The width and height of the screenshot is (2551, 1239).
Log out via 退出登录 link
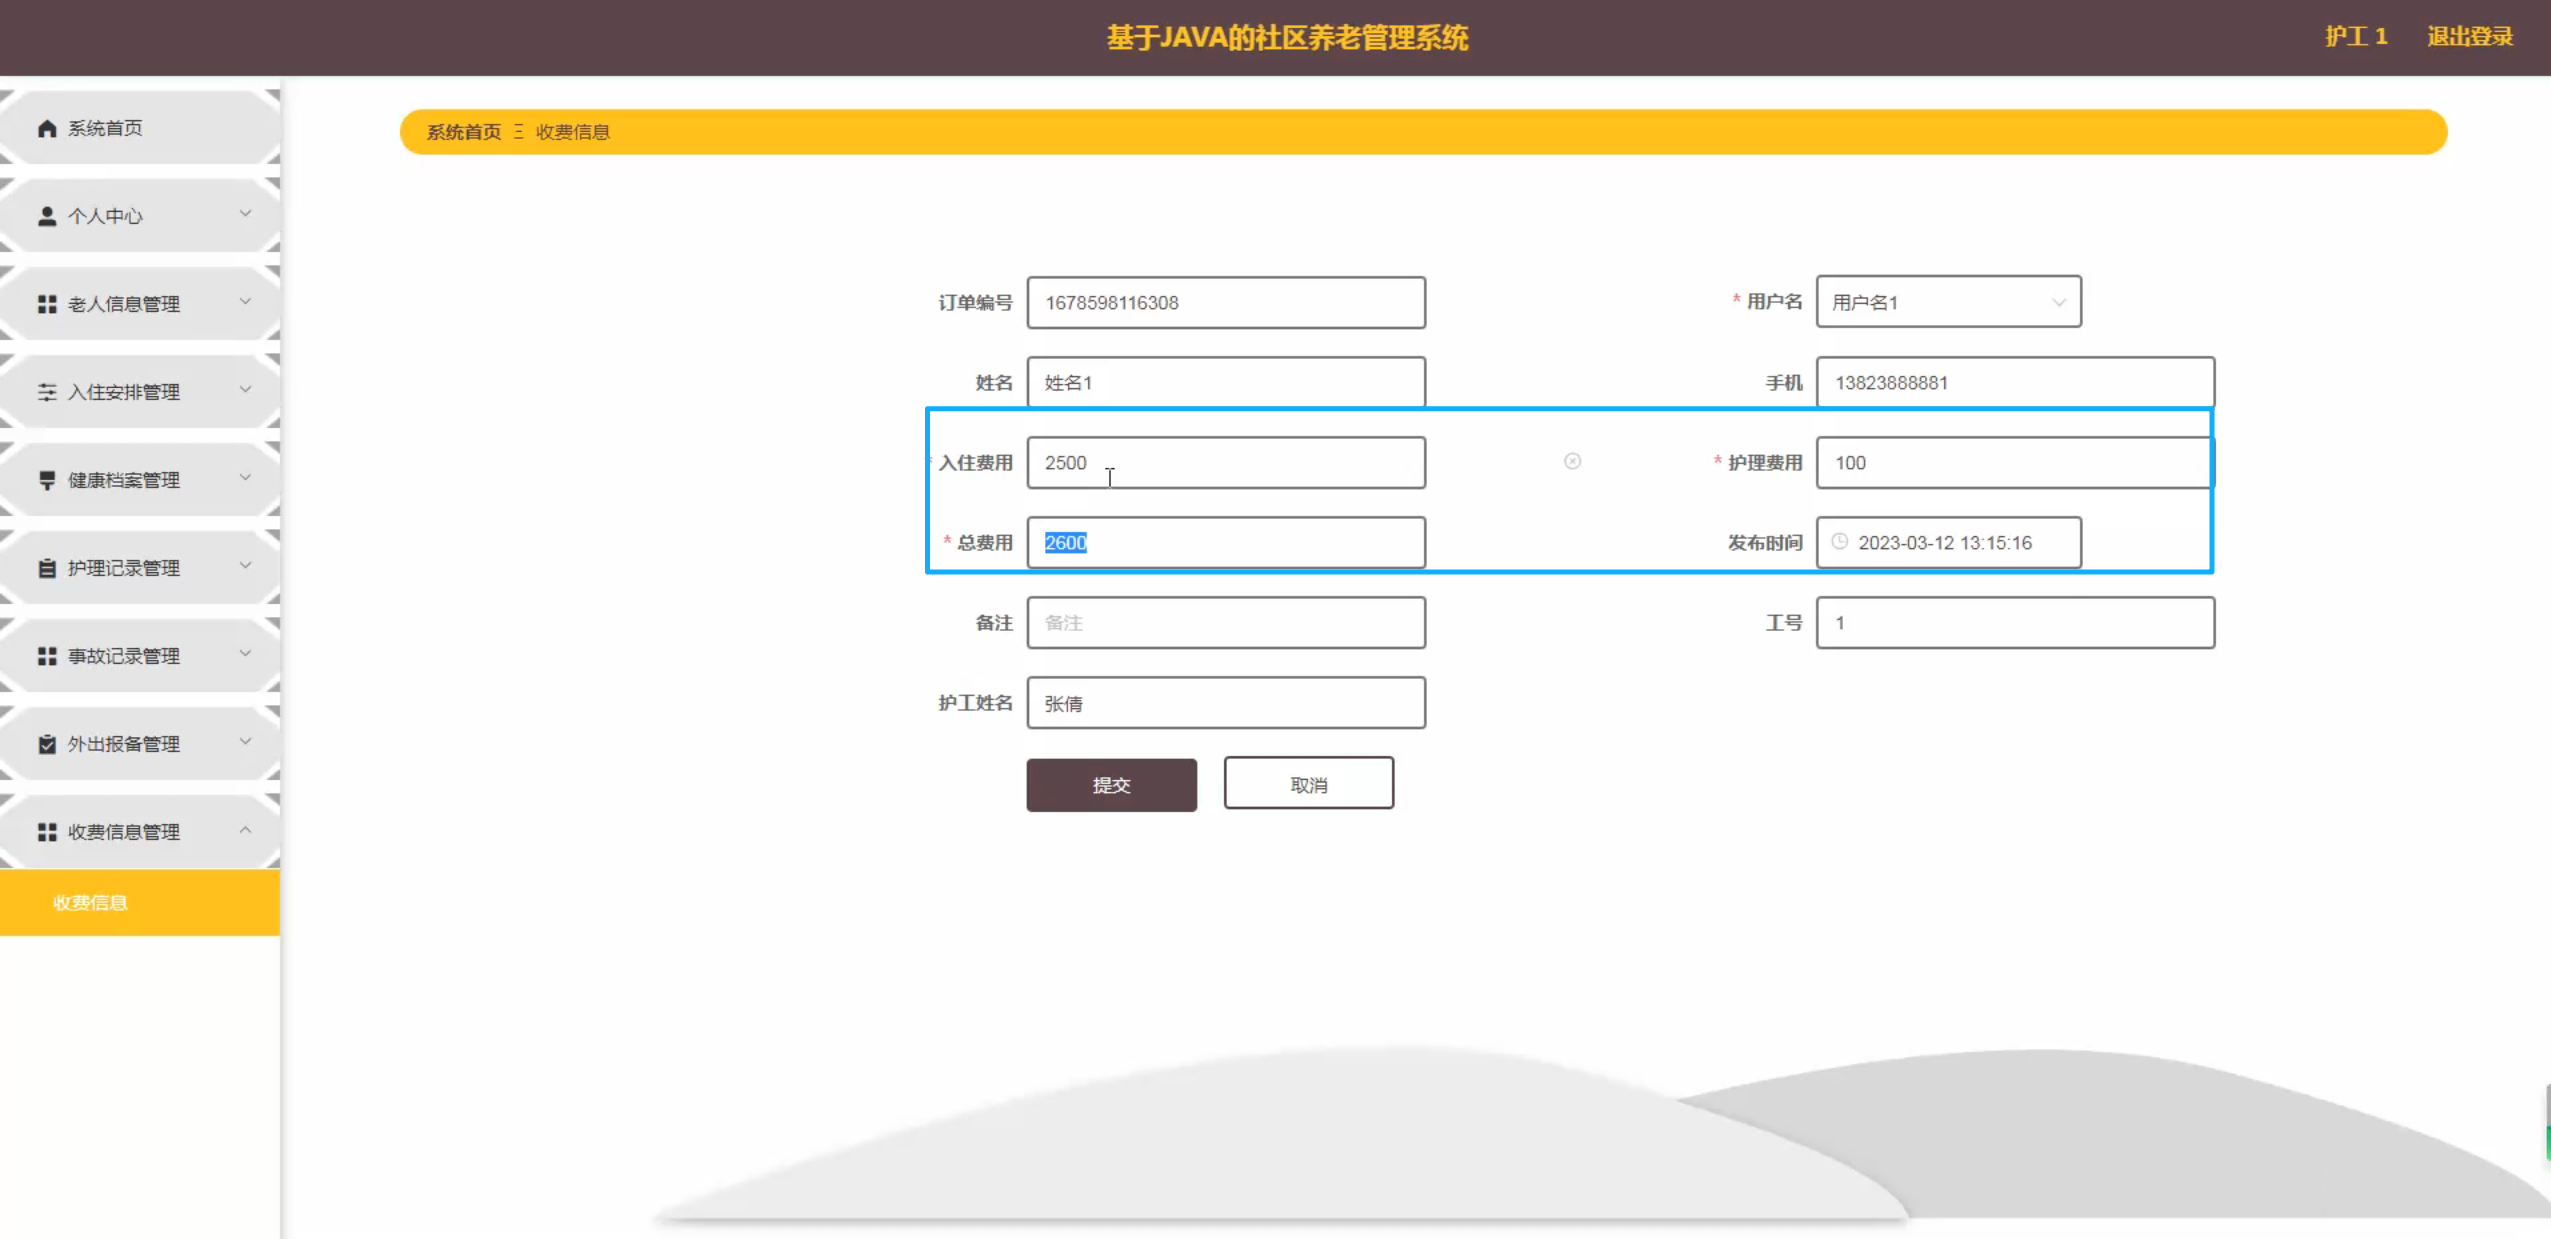point(2470,37)
